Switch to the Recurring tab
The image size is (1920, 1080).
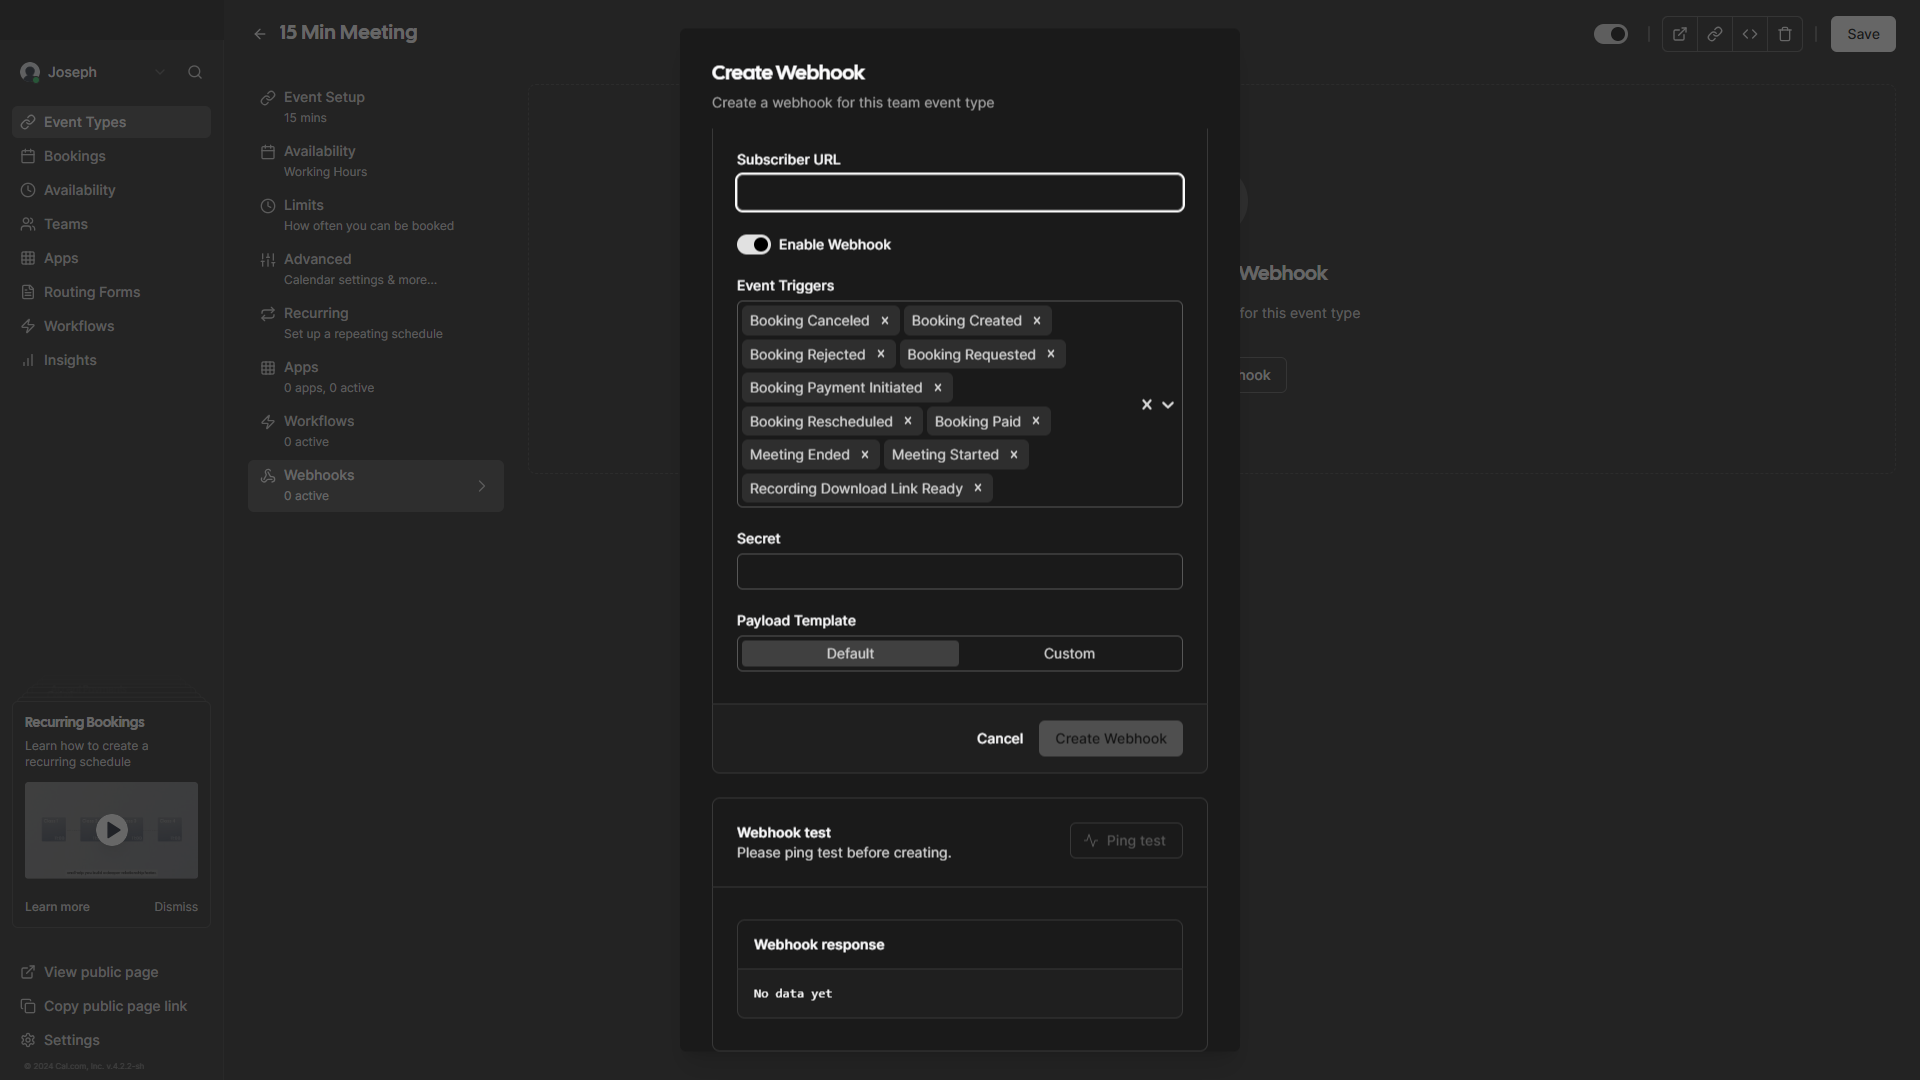pyautogui.click(x=376, y=323)
